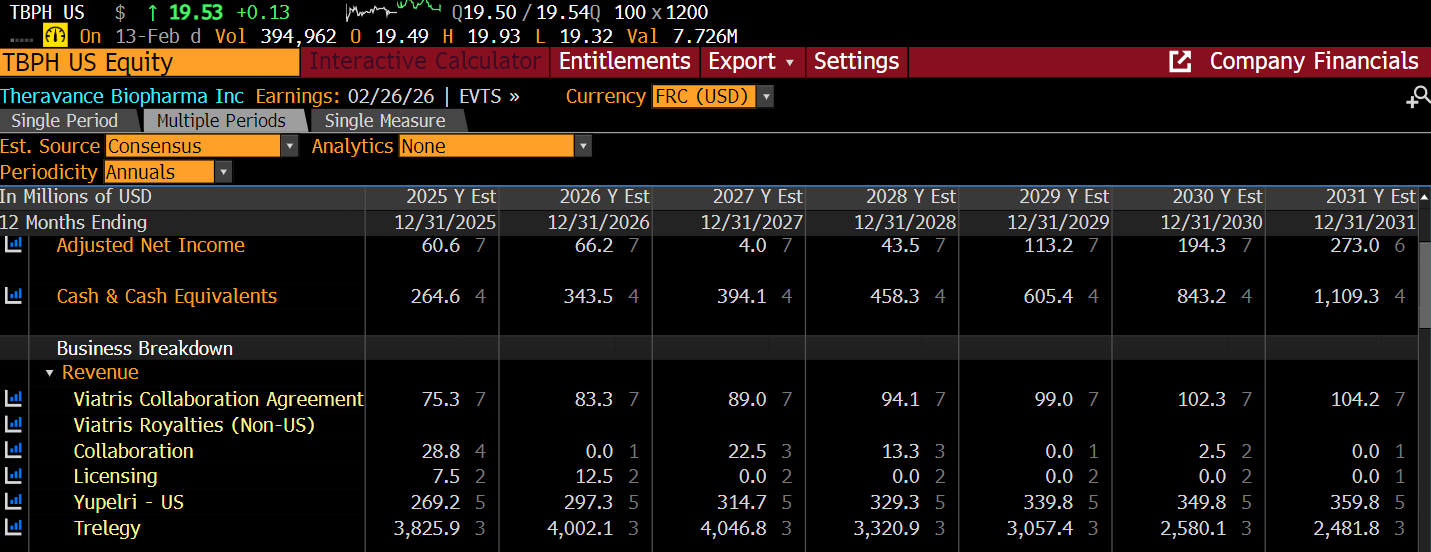
Task: Click the Company Financials pop-out icon
Action: [x=1180, y=62]
